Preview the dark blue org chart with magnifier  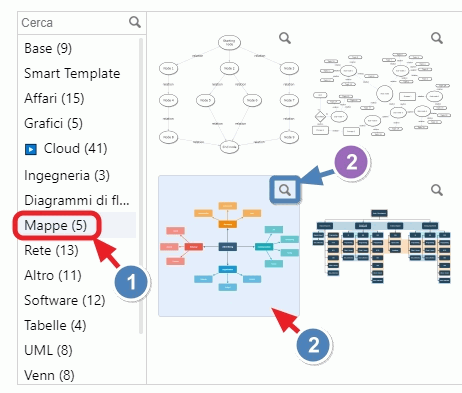[437, 190]
